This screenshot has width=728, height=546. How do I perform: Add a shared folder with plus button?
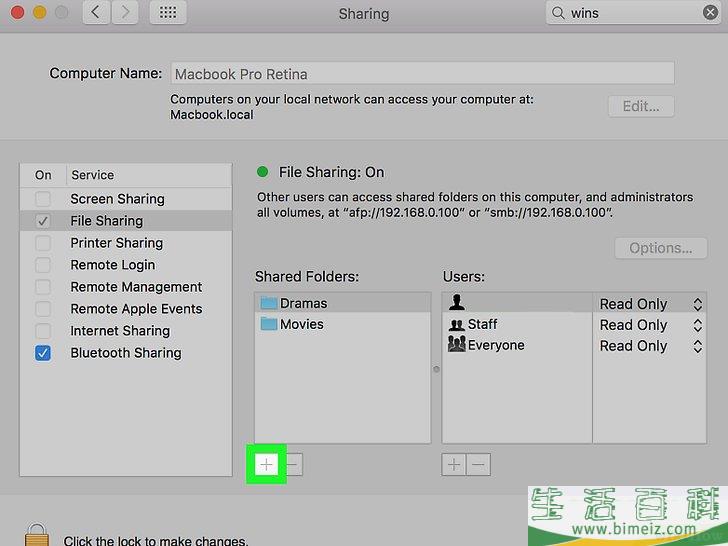click(x=266, y=464)
